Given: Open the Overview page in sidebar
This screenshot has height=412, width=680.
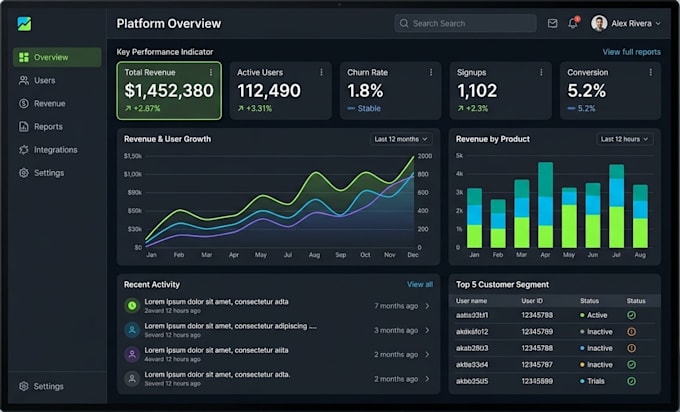Looking at the screenshot, I should tap(57, 57).
